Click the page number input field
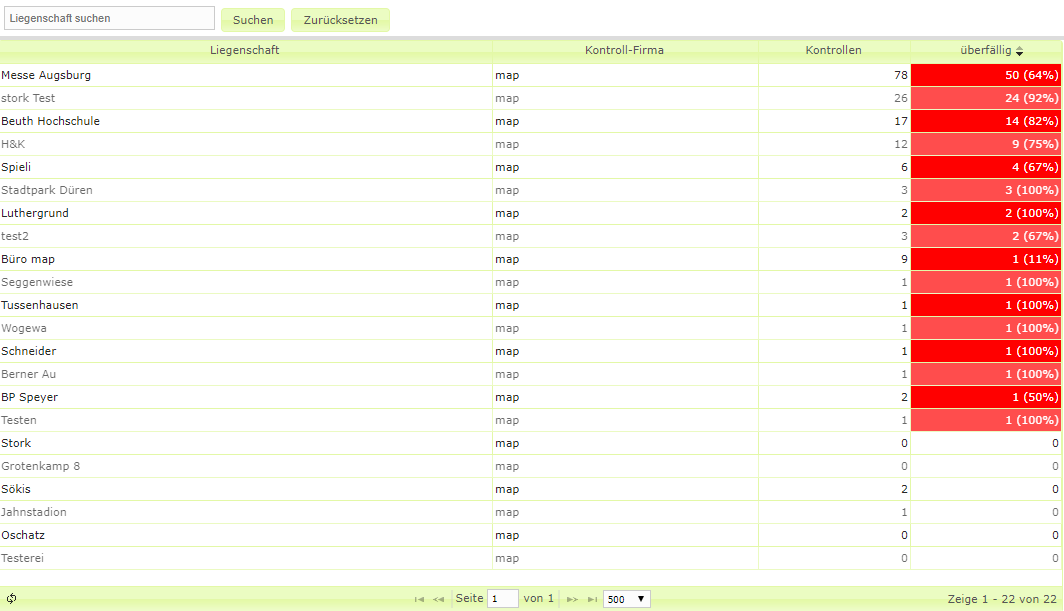This screenshot has width=1064, height=611. click(x=502, y=599)
